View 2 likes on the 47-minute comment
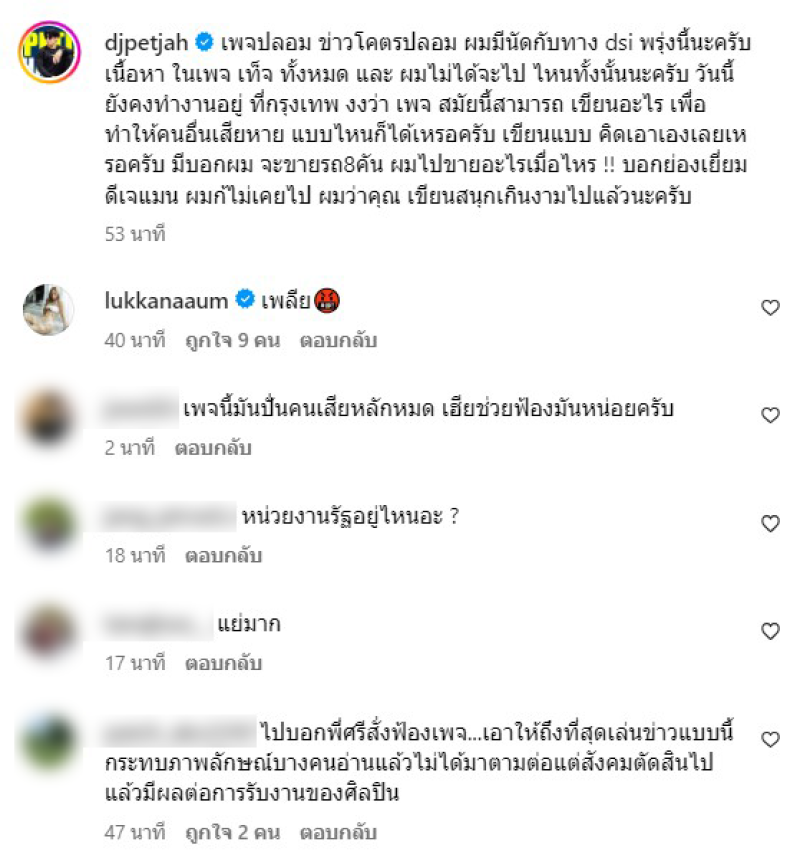Screen dimensions: 800x858 [233, 832]
